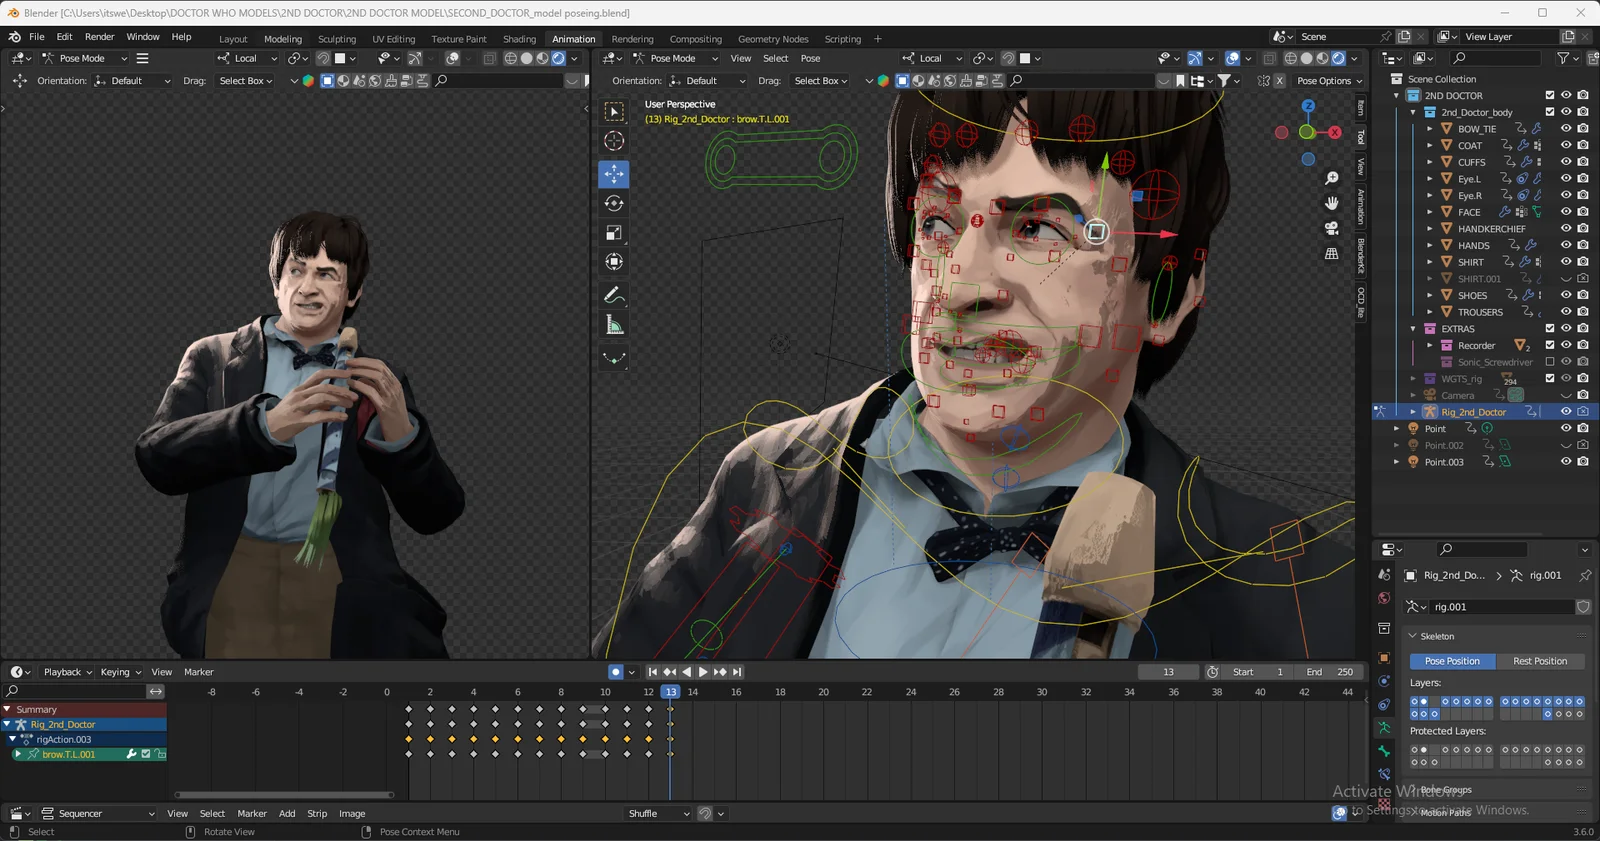The height and width of the screenshot is (841, 1600).
Task: Open the Pose menu in right viewport
Action: 810,58
